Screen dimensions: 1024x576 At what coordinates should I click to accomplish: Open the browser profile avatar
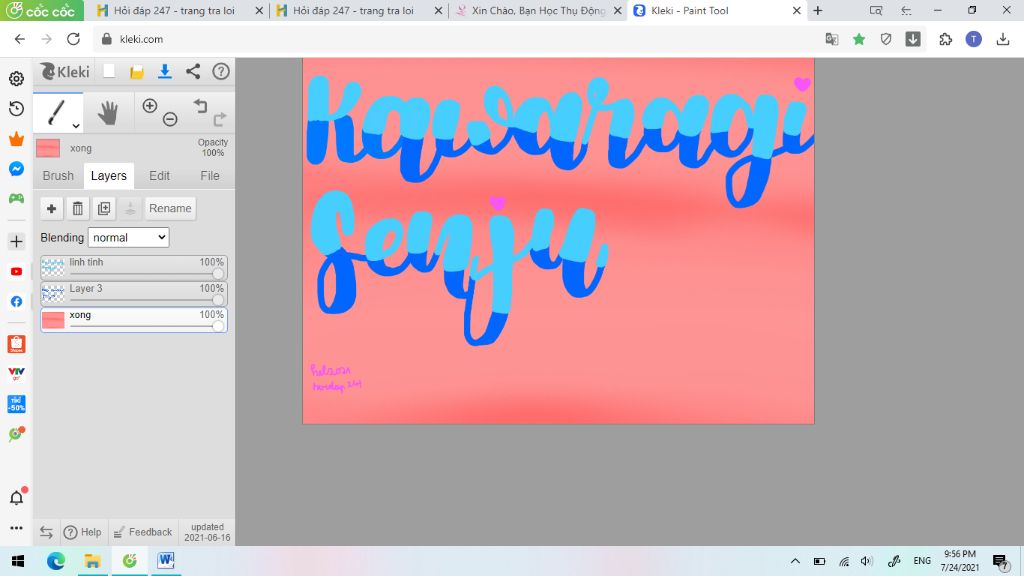pyautogui.click(x=974, y=39)
